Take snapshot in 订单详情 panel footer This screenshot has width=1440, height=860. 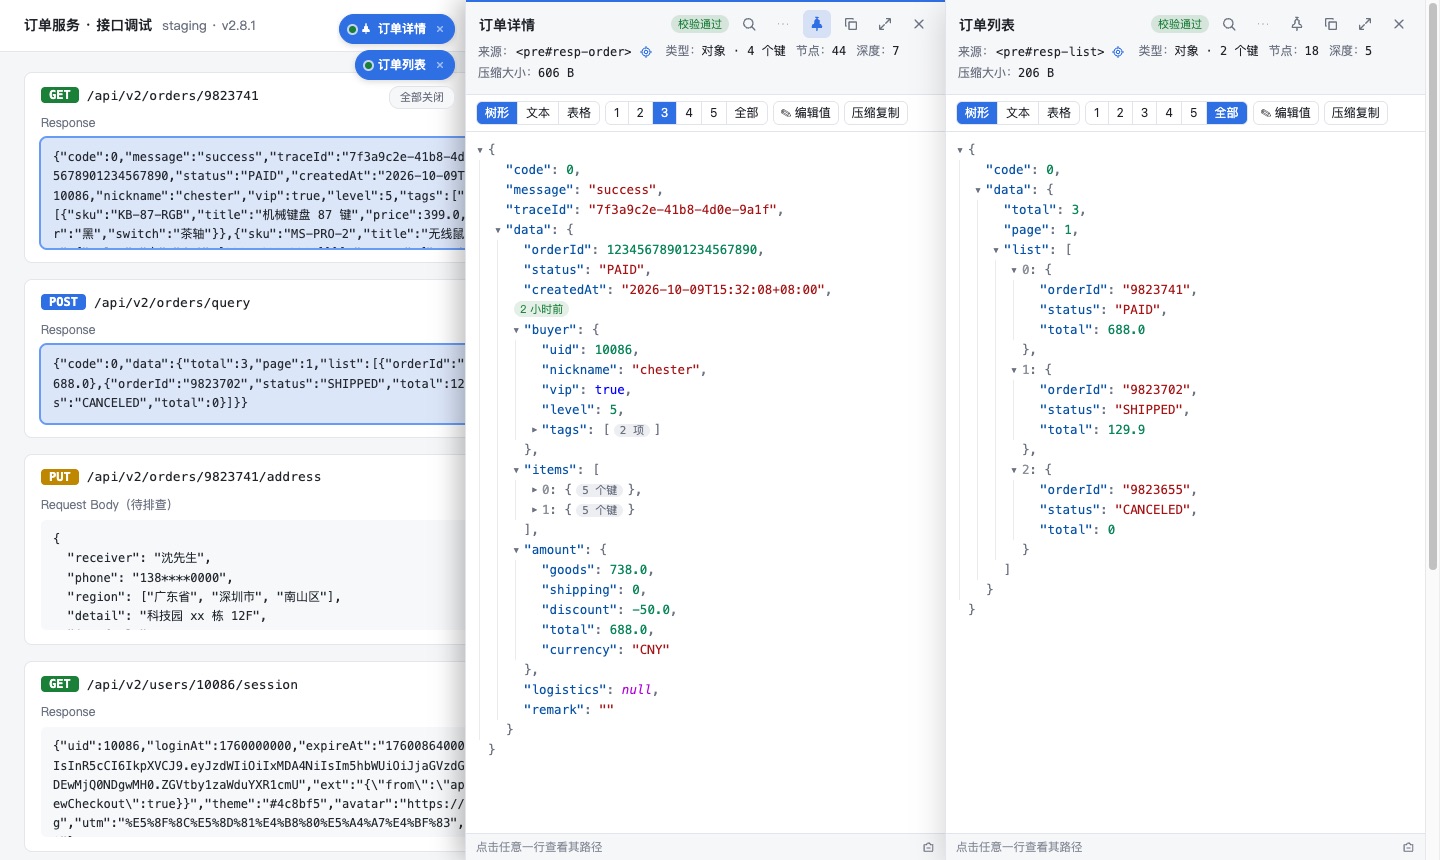(x=928, y=847)
